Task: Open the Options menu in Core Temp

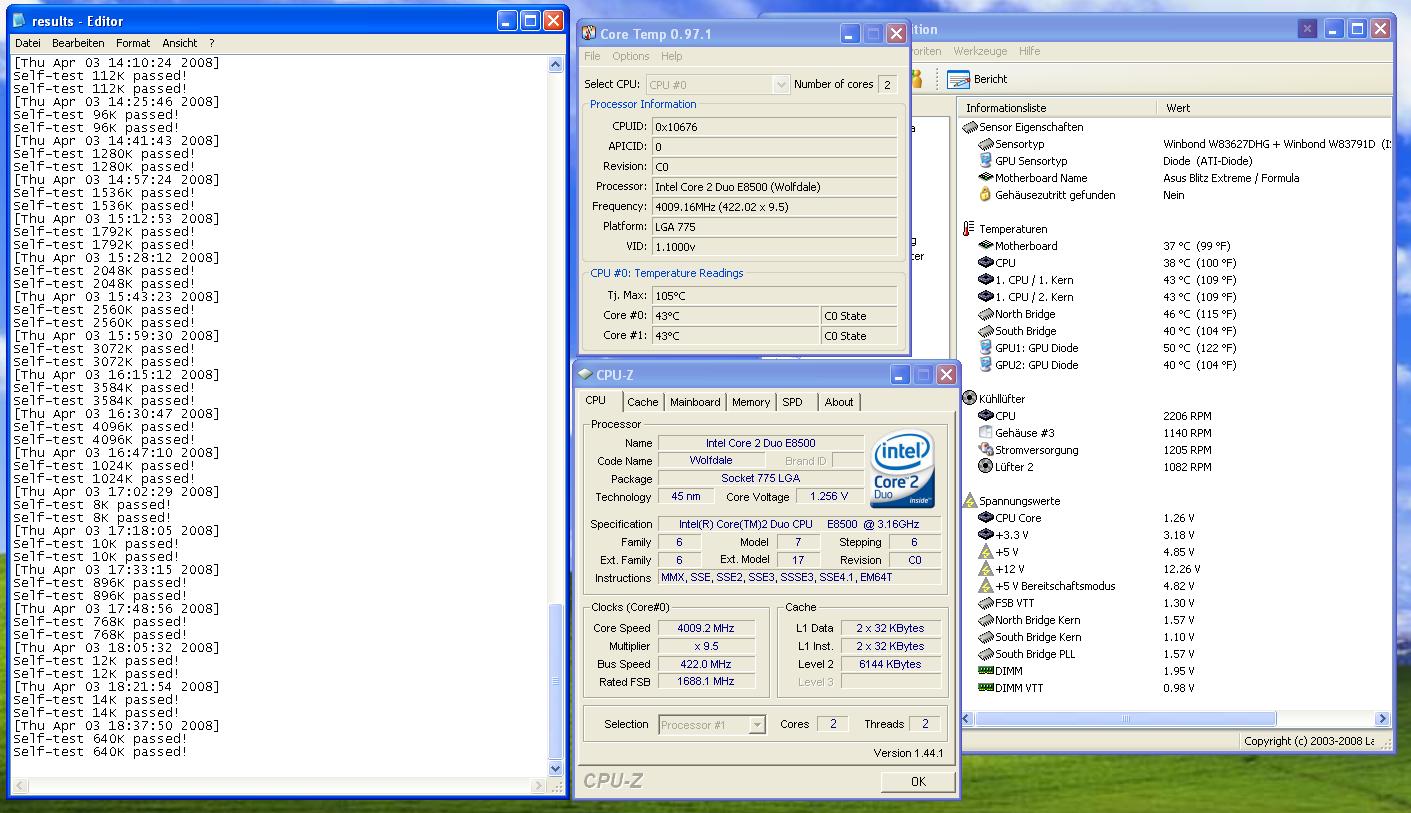Action: click(x=631, y=56)
